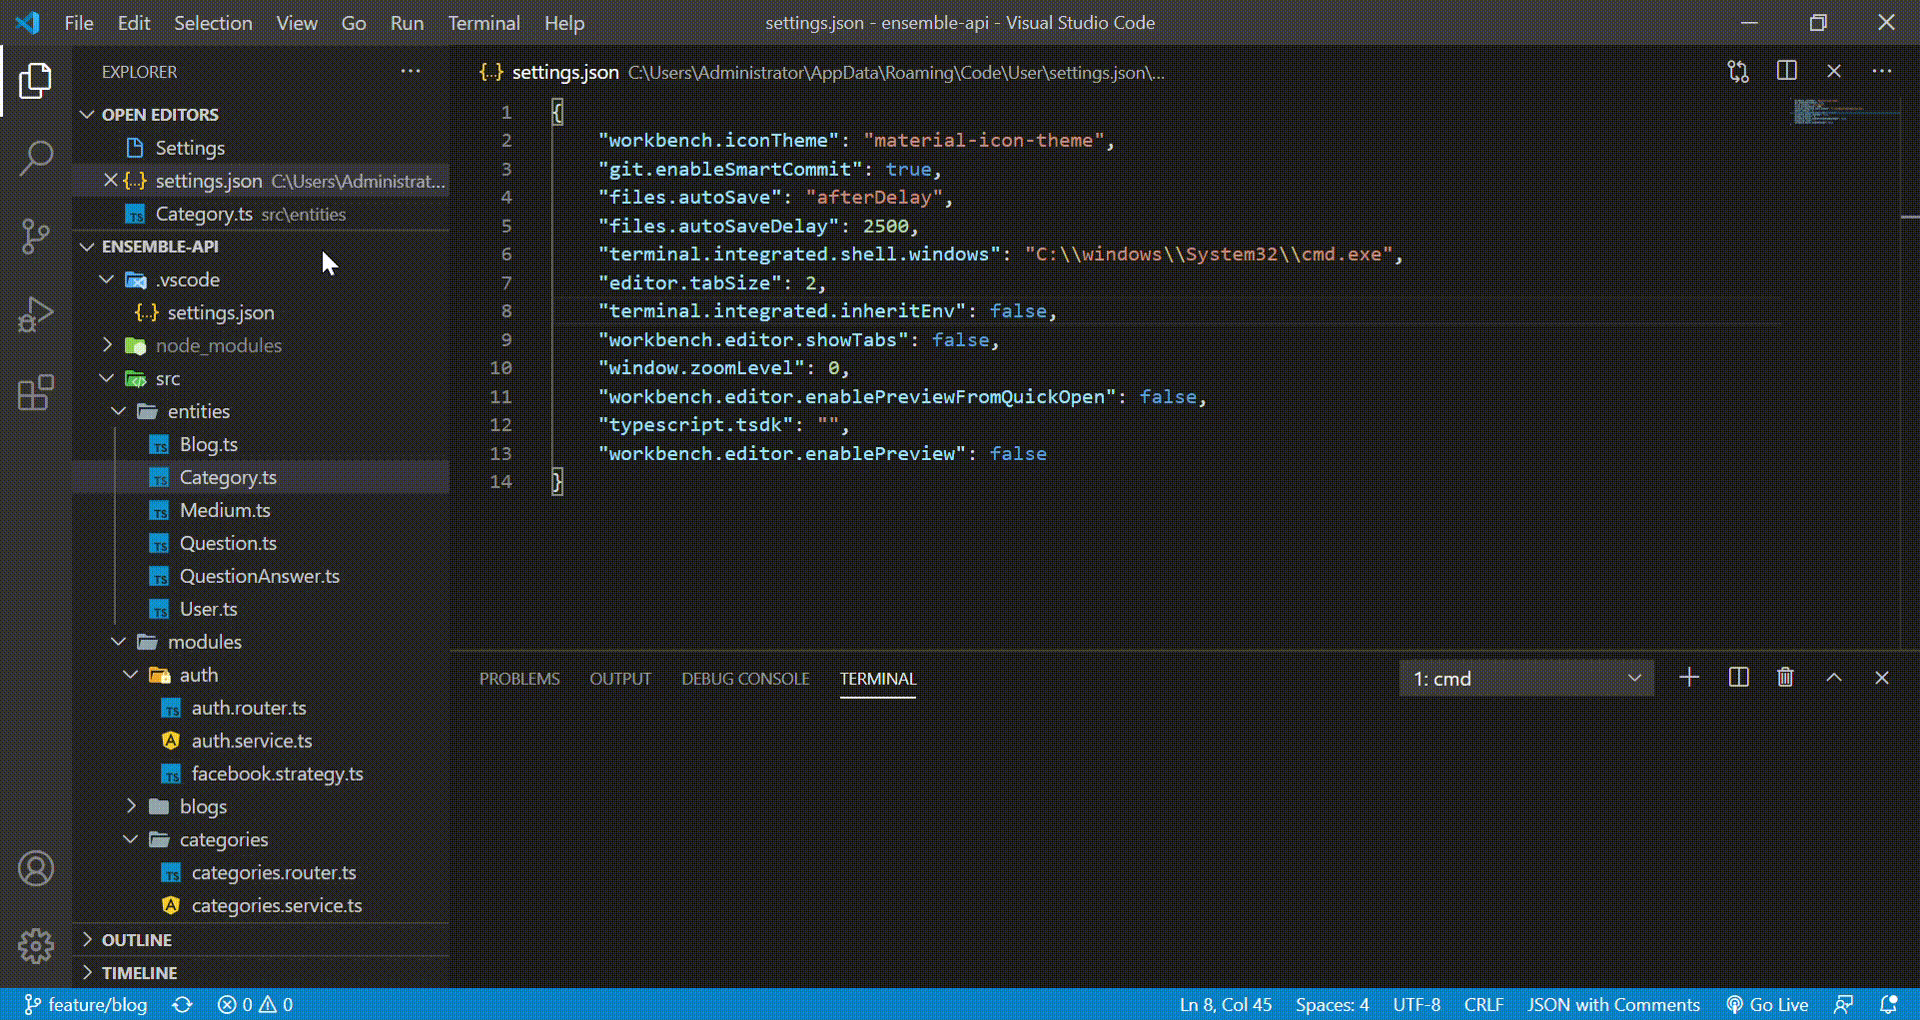Switch to the Output tab

[x=620, y=679]
